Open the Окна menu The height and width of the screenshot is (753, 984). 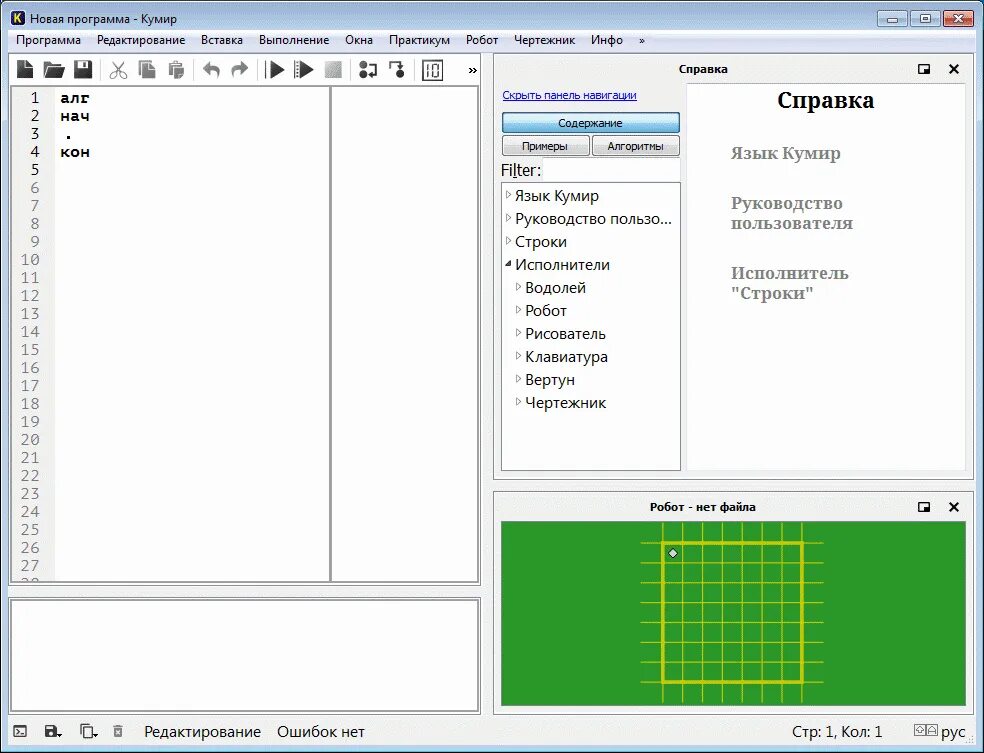359,40
